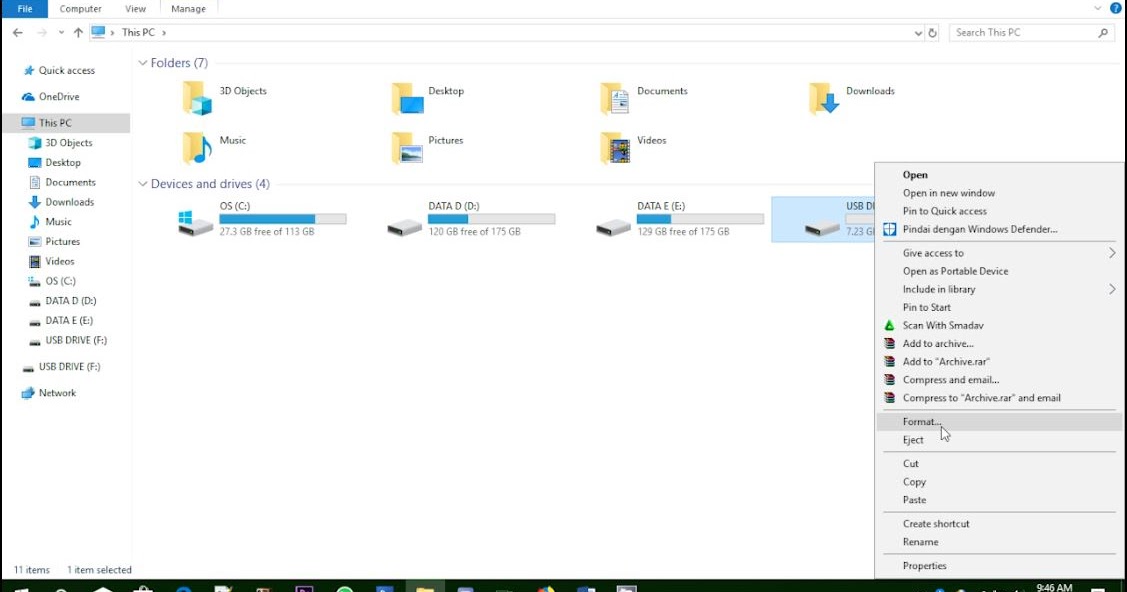Select the Network item in the sidebar

(x=57, y=392)
